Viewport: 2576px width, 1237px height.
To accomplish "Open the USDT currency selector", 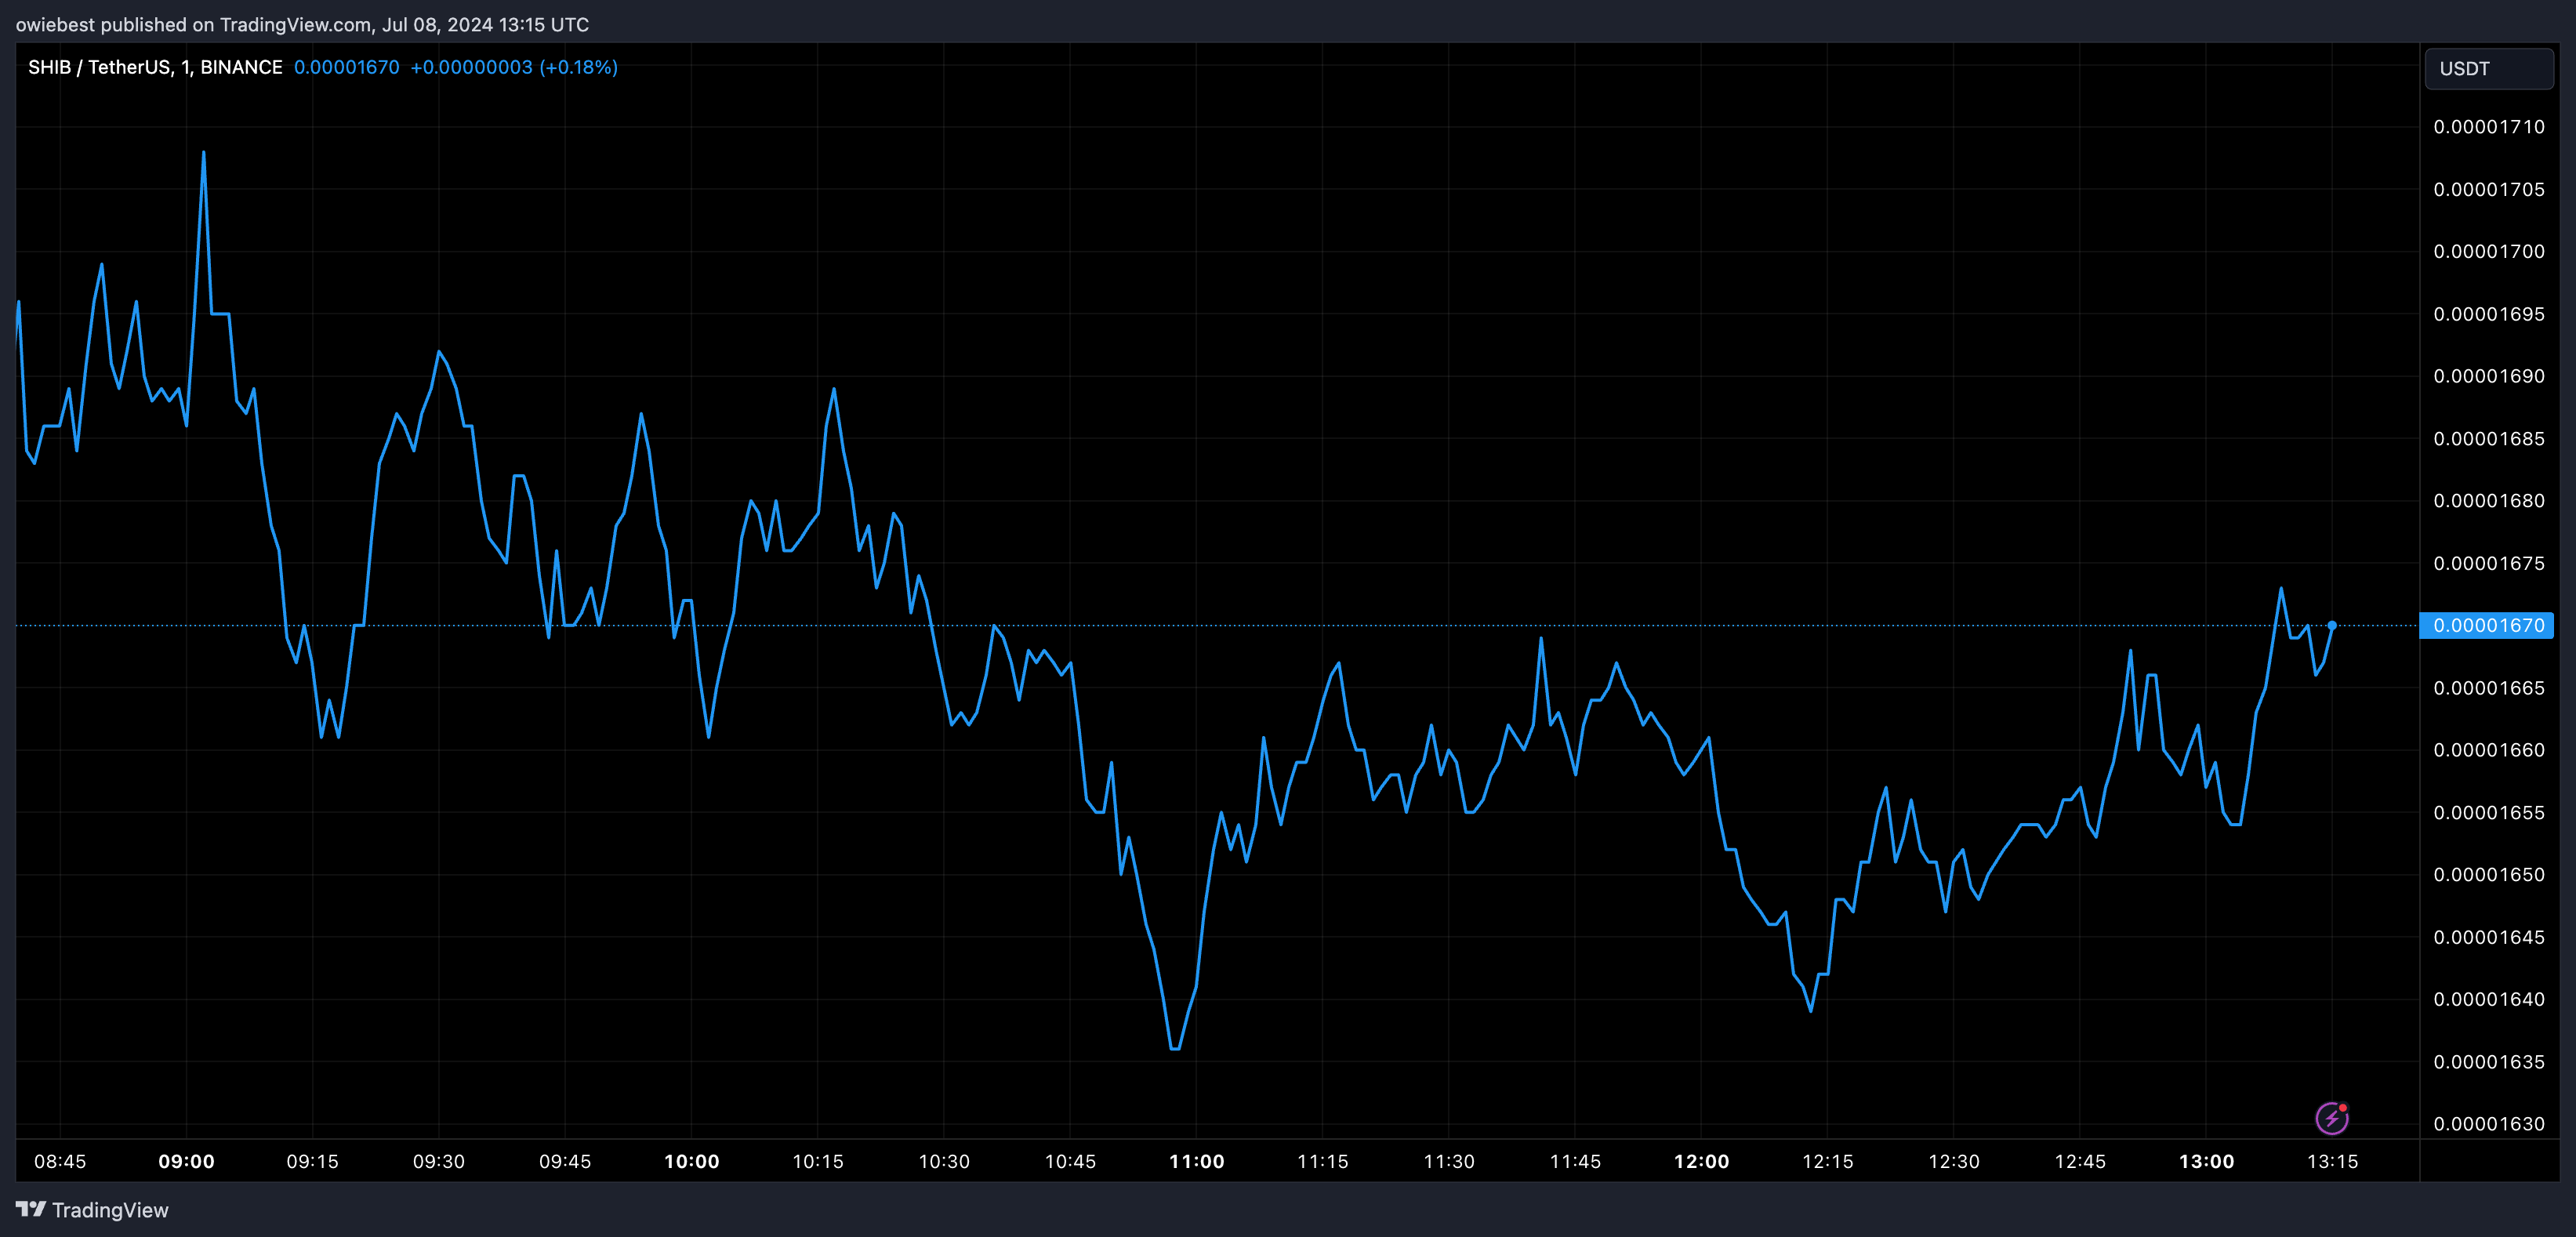I will coord(2488,69).
